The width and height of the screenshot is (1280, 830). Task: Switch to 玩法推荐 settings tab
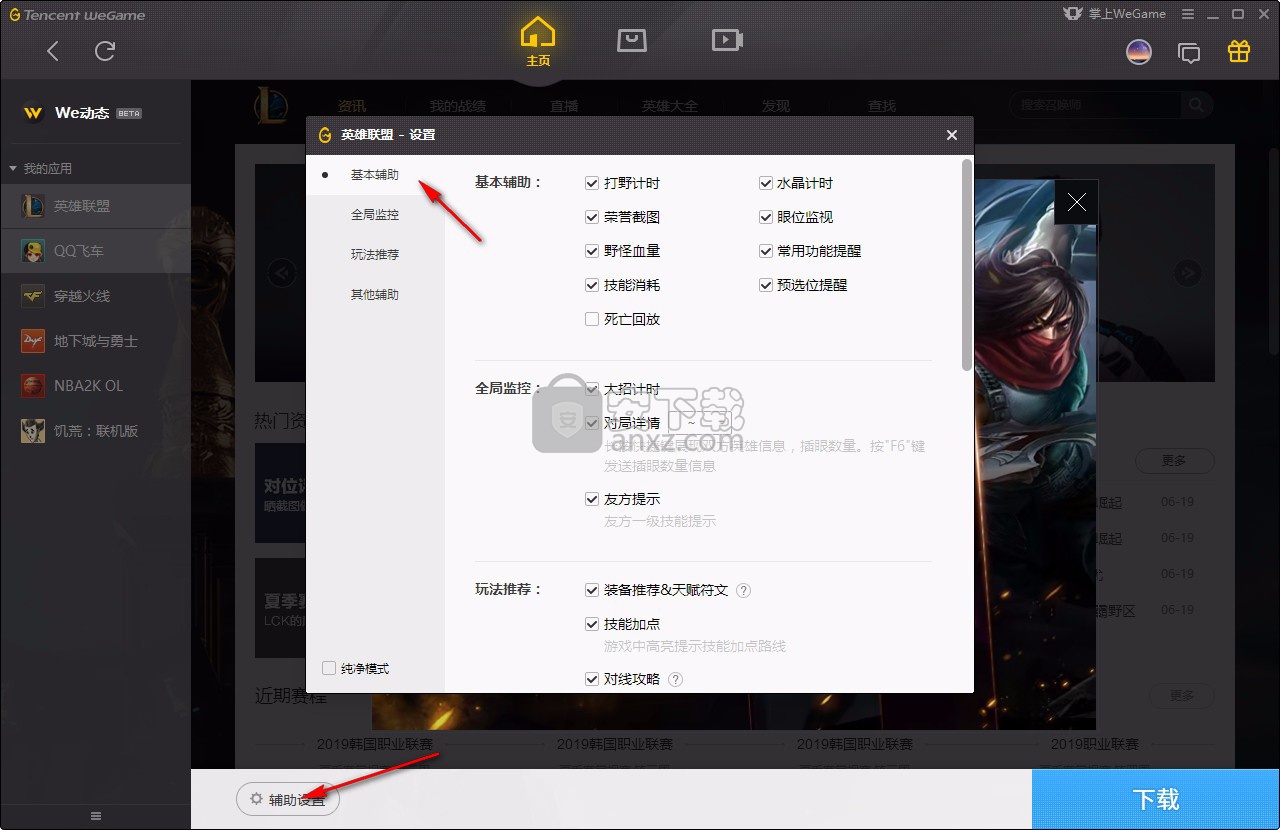(x=375, y=255)
